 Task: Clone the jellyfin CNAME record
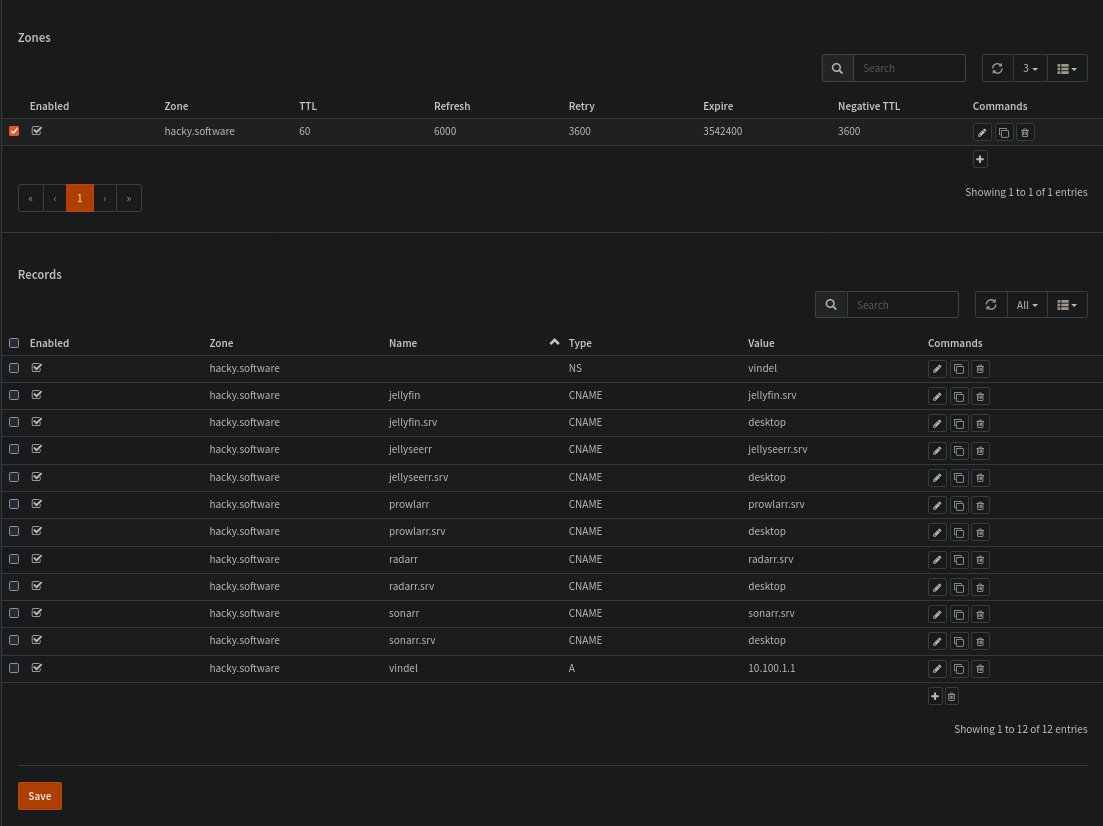click(959, 396)
